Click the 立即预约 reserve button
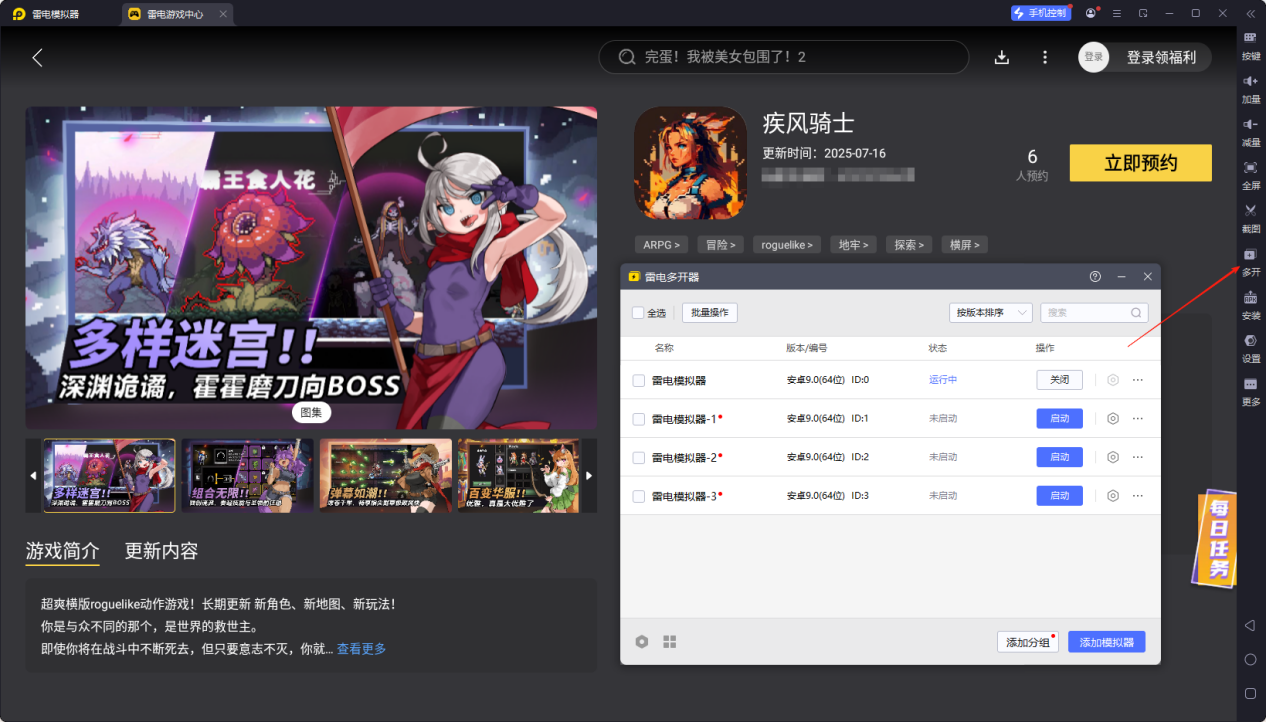Image resolution: width=1266 pixels, height=722 pixels. click(x=1140, y=163)
